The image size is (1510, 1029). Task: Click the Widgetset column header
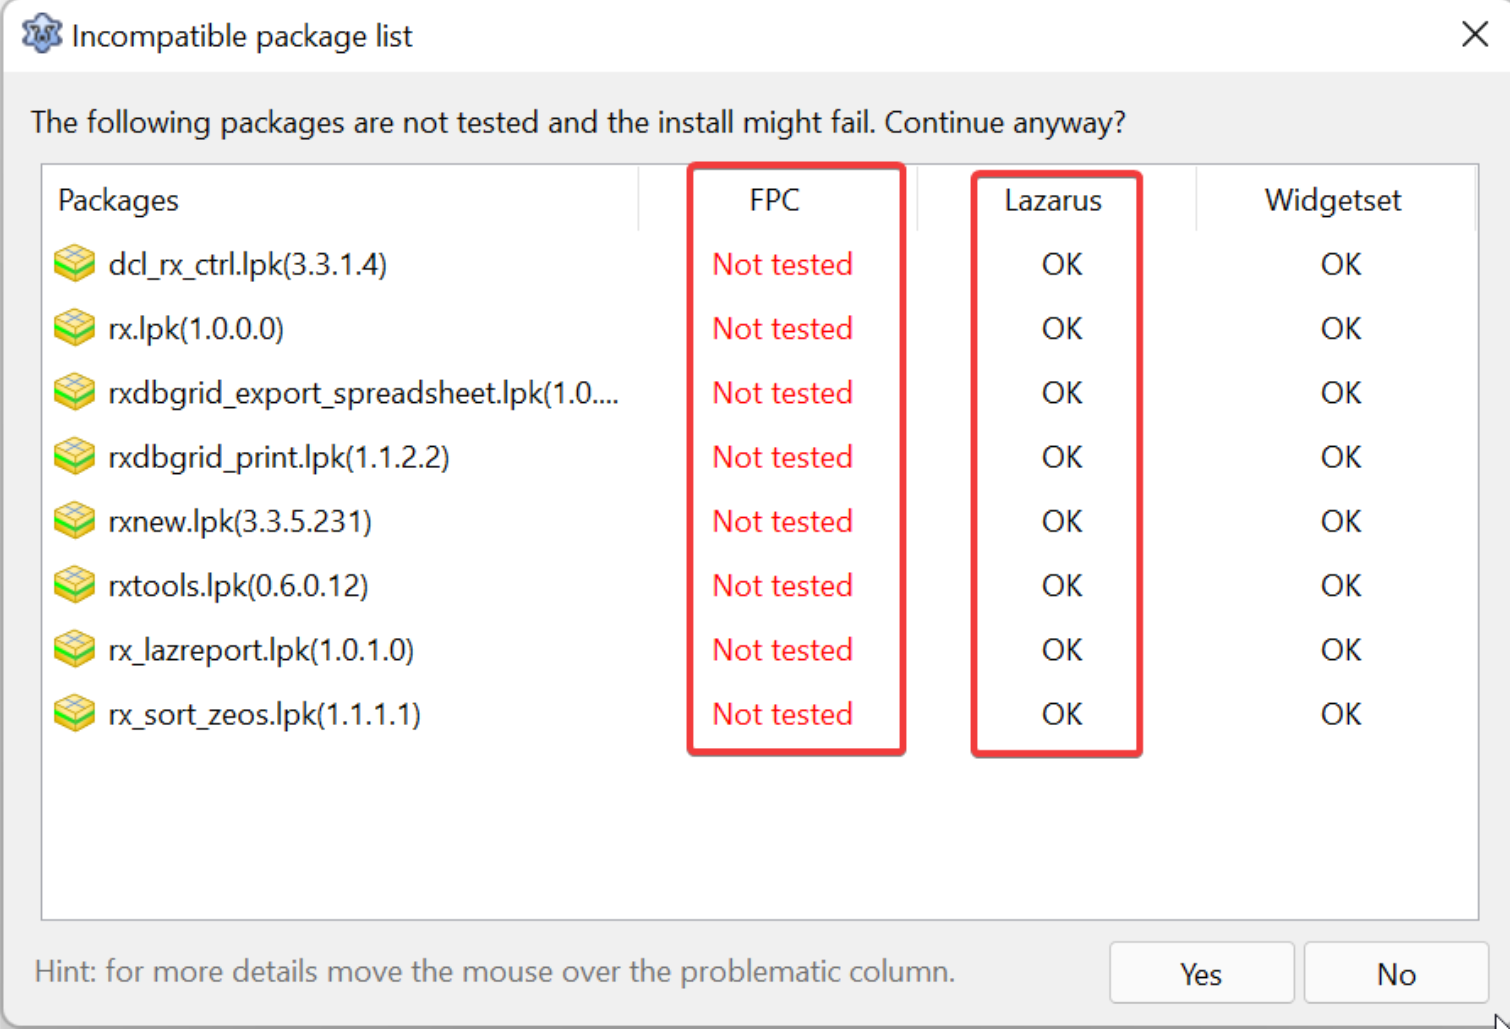1332,200
